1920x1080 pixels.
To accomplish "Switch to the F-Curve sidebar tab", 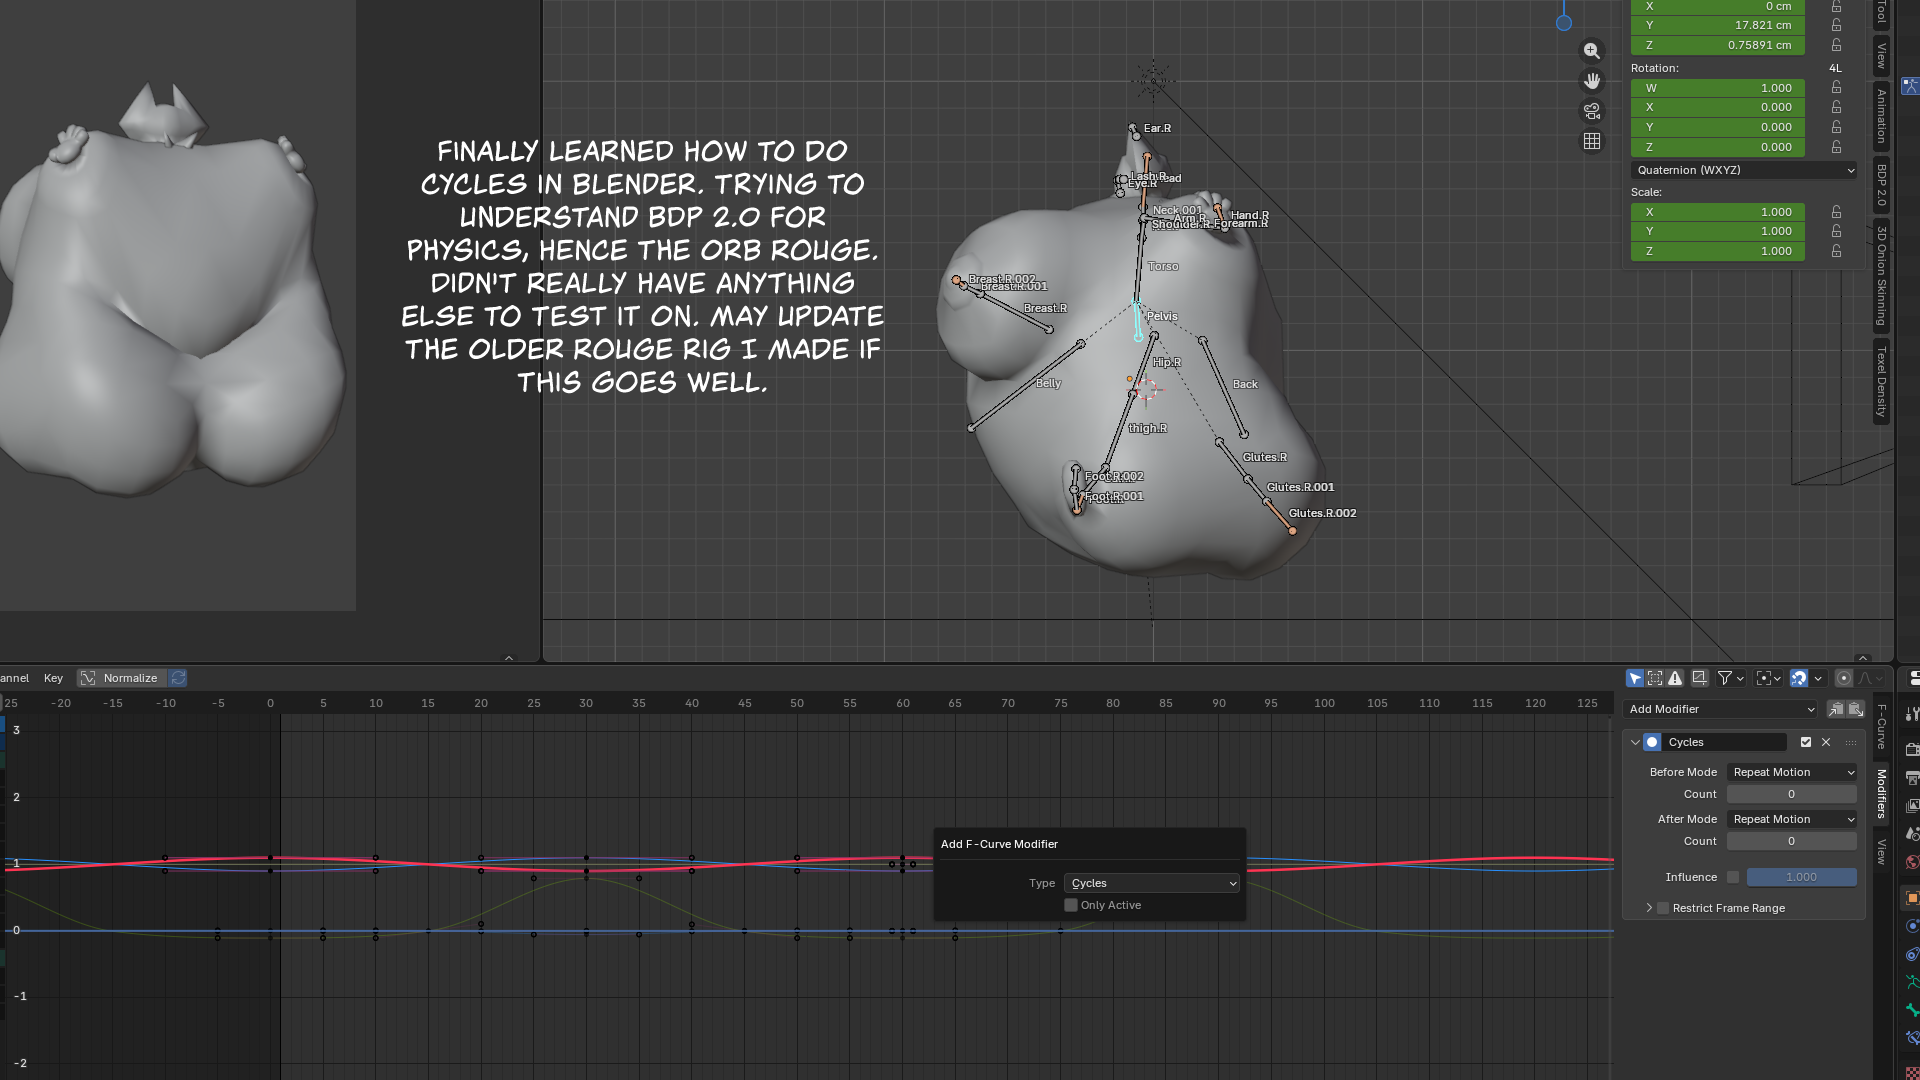I will [1881, 727].
